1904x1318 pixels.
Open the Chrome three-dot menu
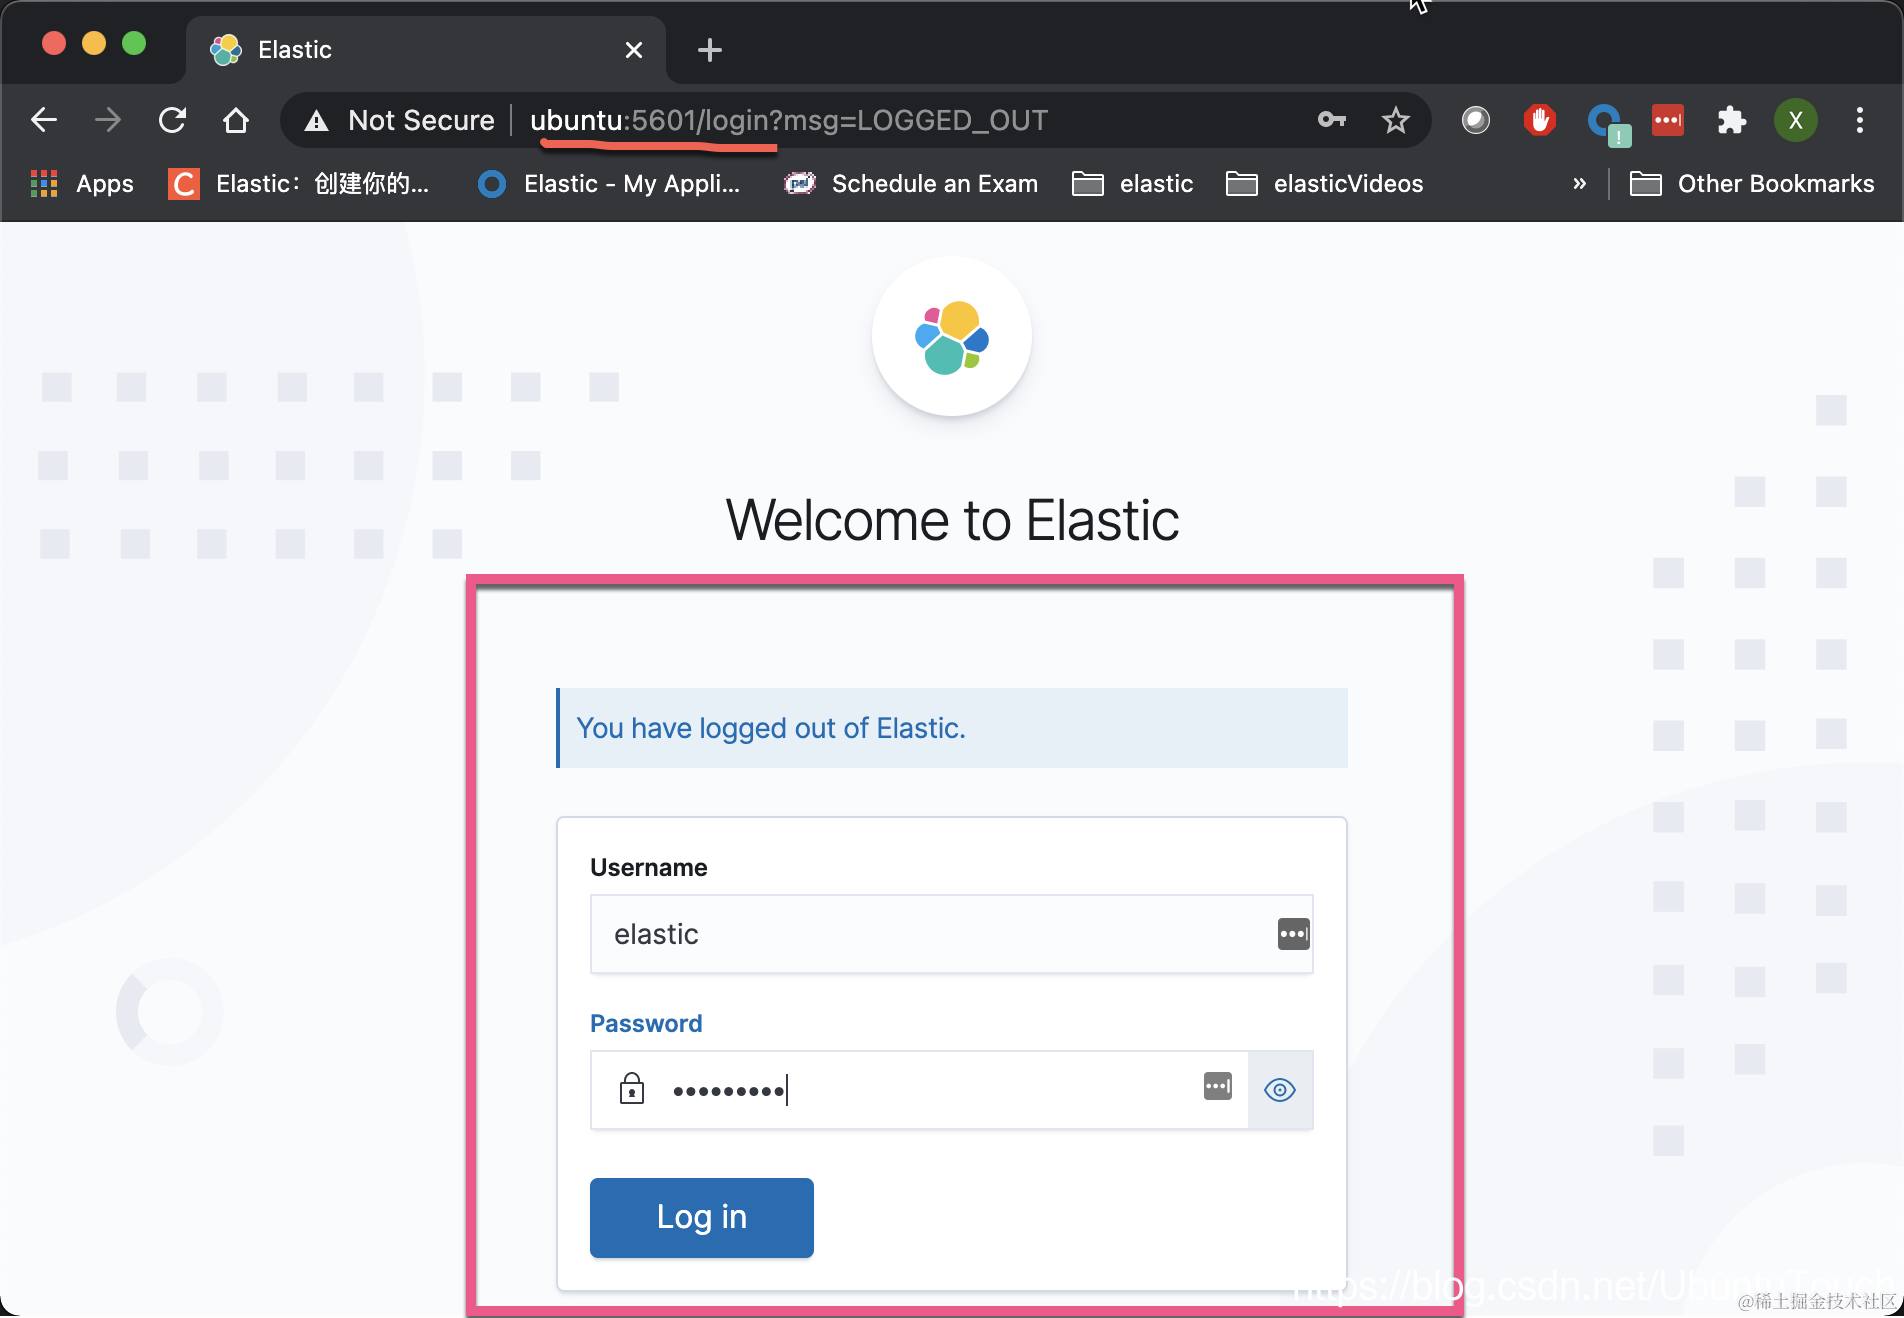(1859, 120)
